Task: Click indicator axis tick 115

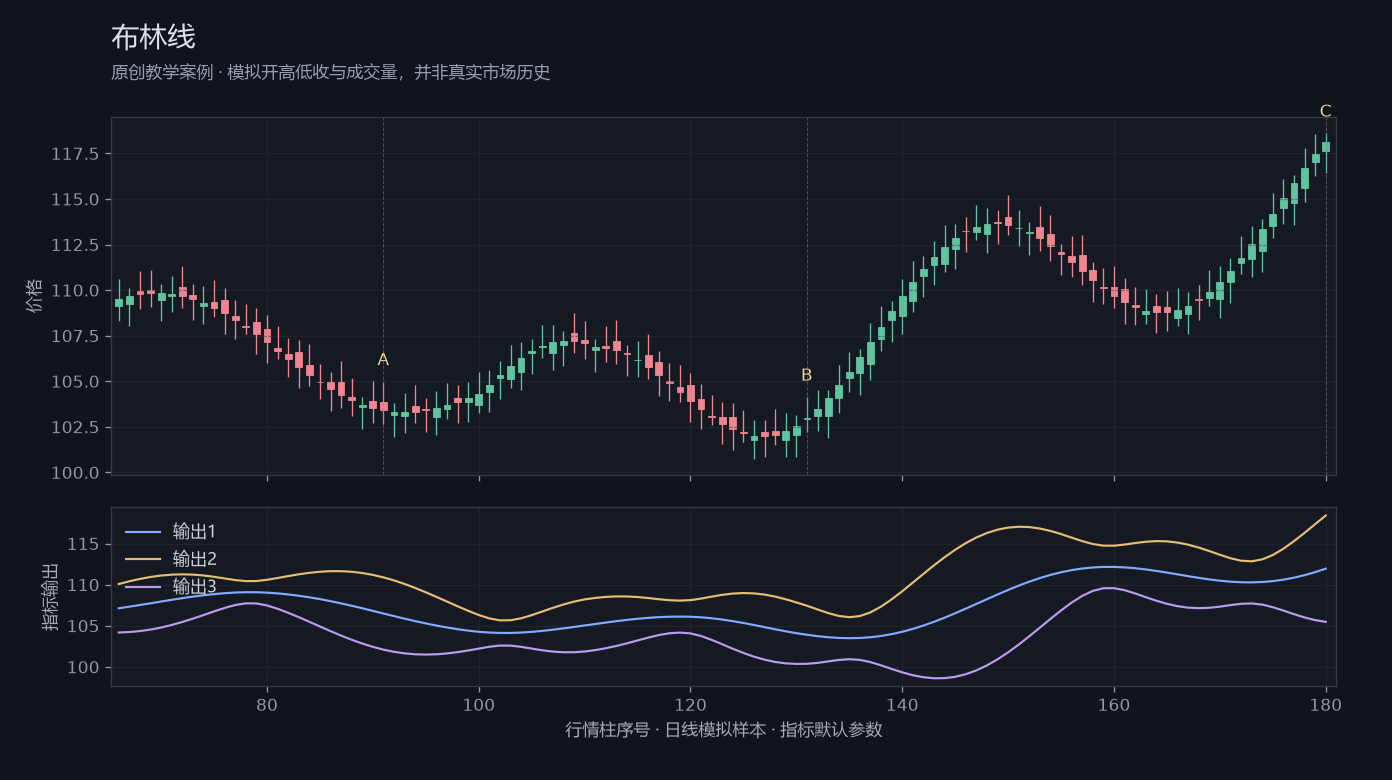Action: [x=85, y=544]
